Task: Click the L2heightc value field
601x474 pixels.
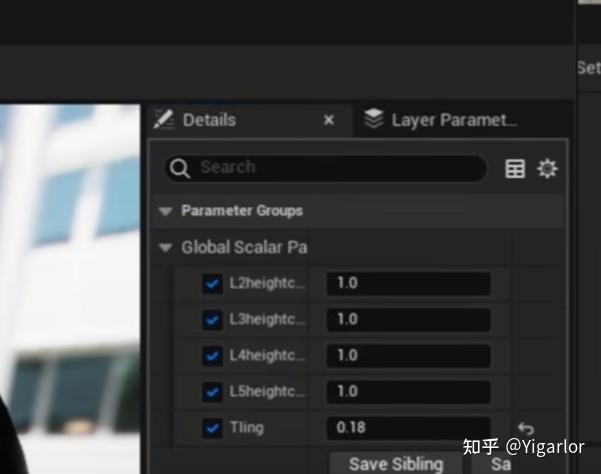Action: 409,284
